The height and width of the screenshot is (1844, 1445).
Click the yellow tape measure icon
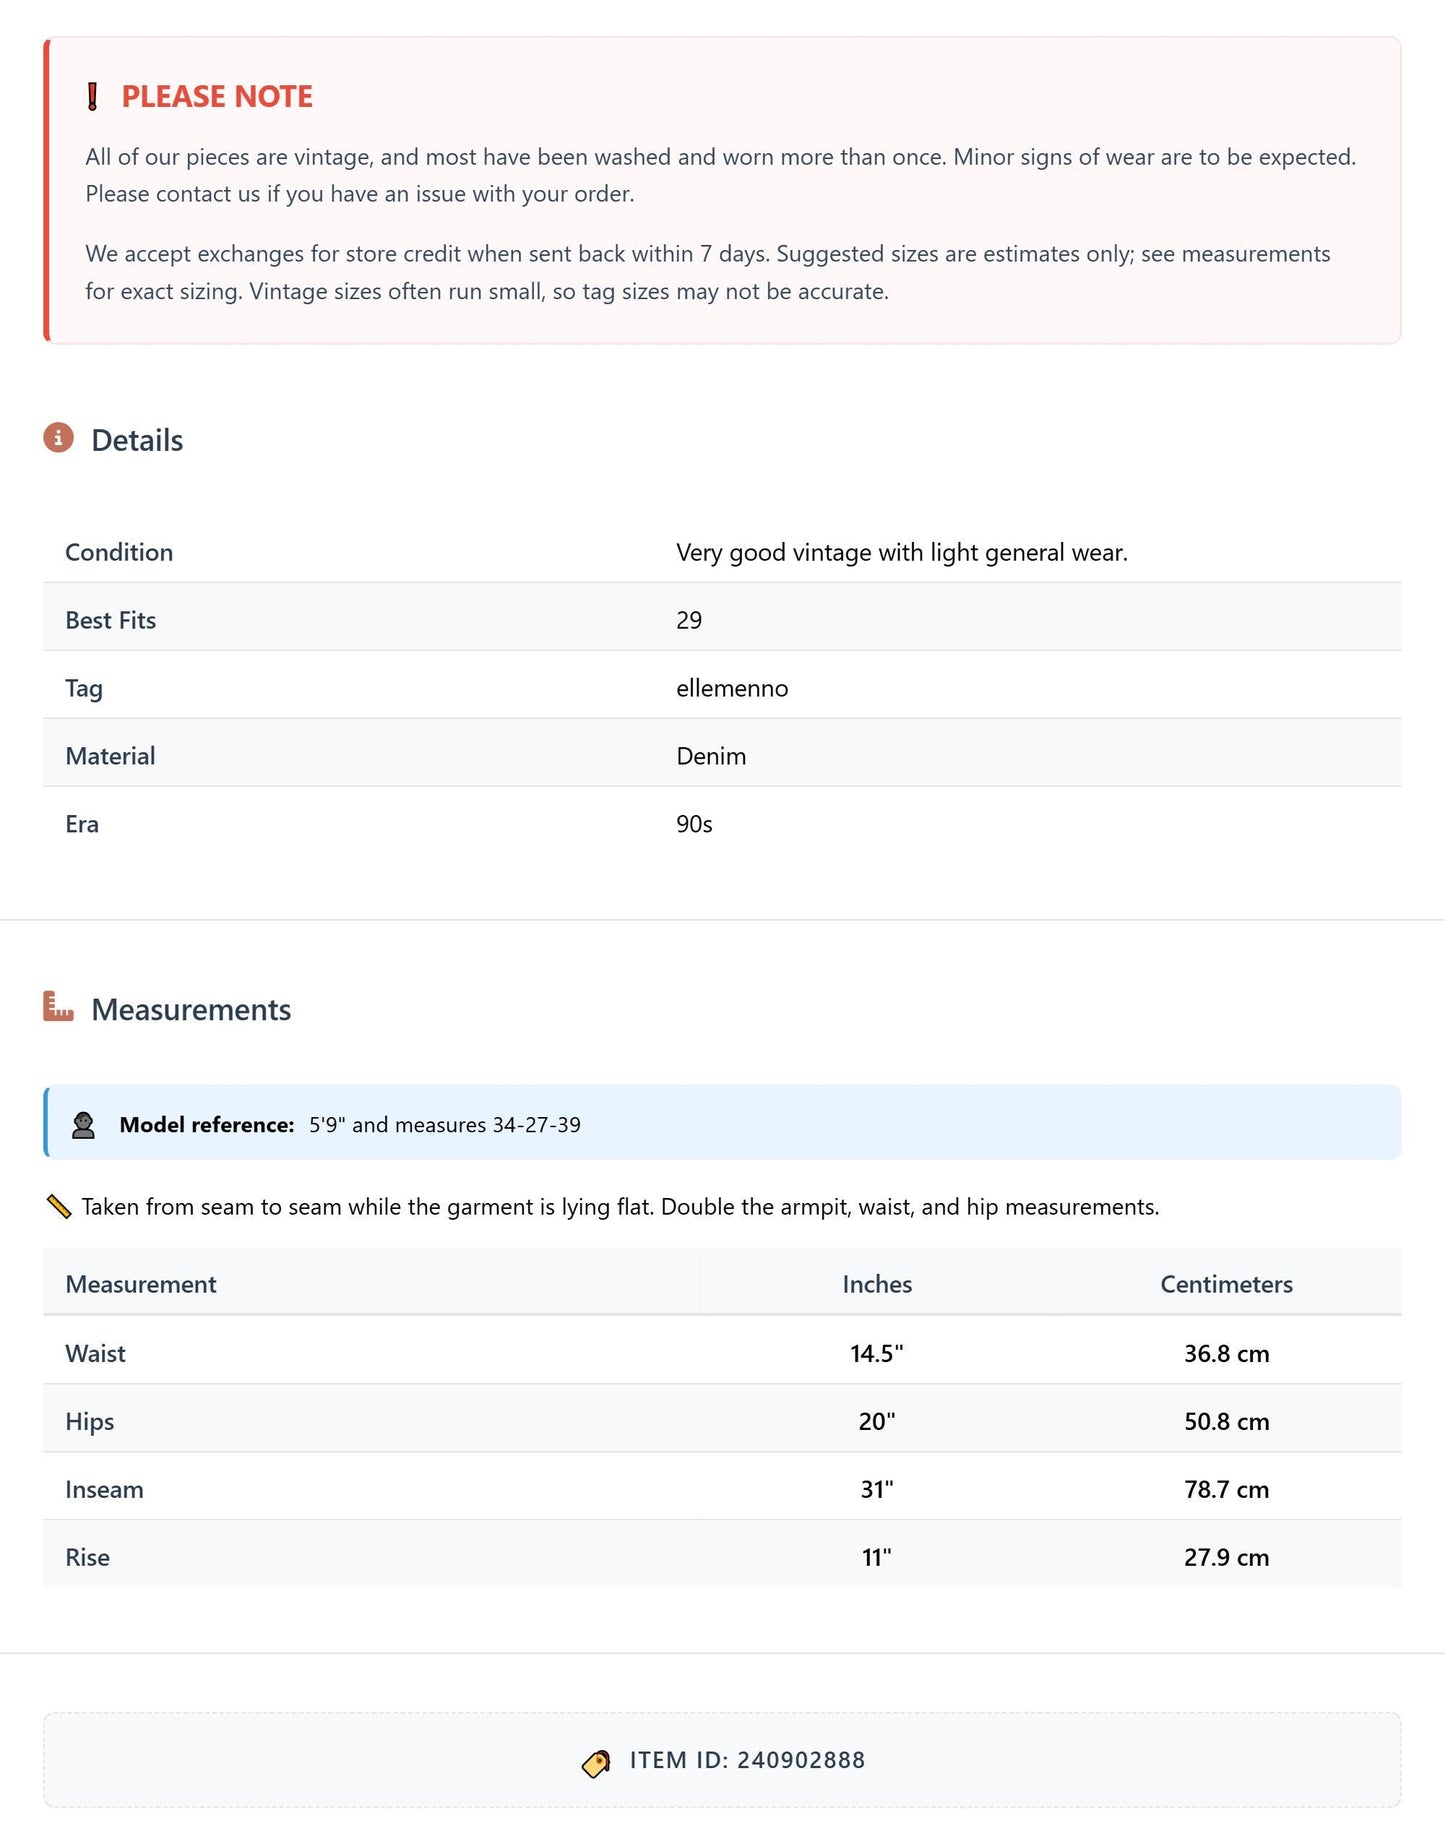tap(59, 1207)
